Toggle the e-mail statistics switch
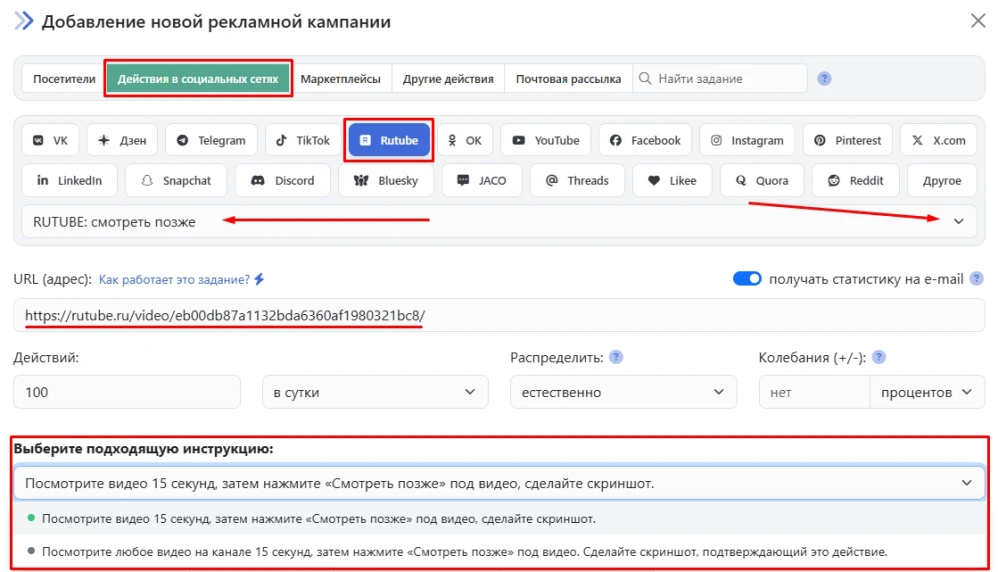 (x=747, y=279)
